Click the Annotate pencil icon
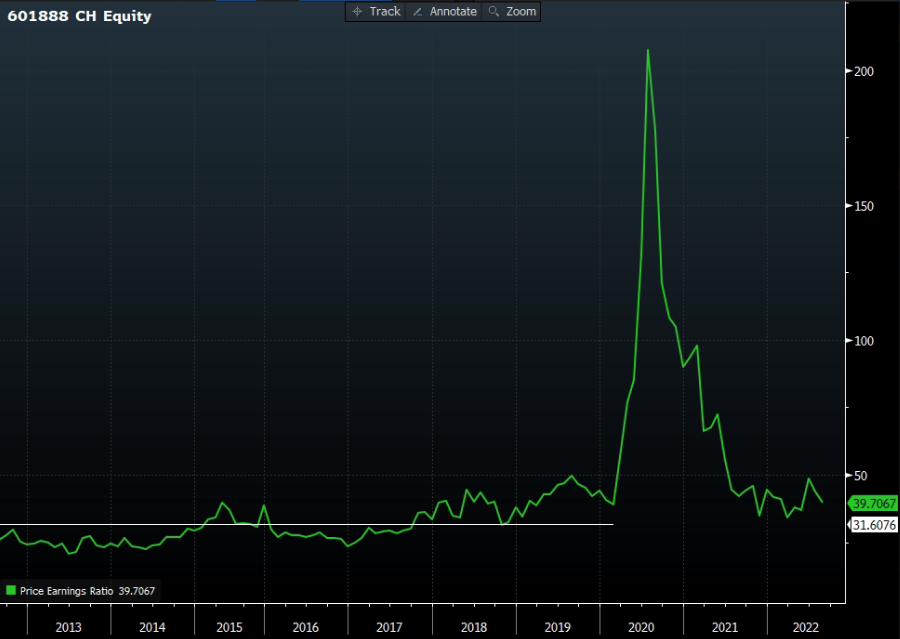 click(418, 12)
